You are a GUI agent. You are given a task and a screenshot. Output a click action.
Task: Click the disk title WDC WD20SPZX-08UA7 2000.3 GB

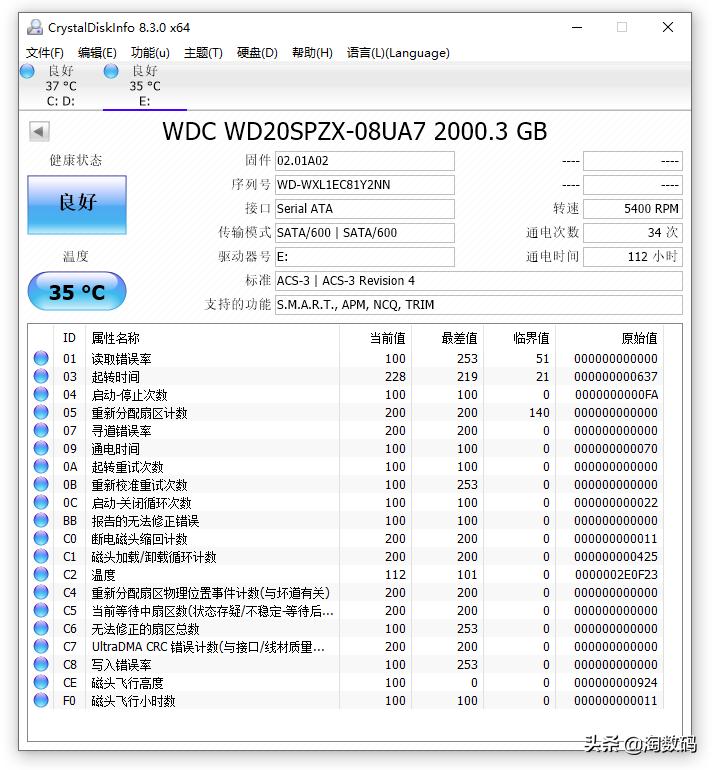pos(355,131)
